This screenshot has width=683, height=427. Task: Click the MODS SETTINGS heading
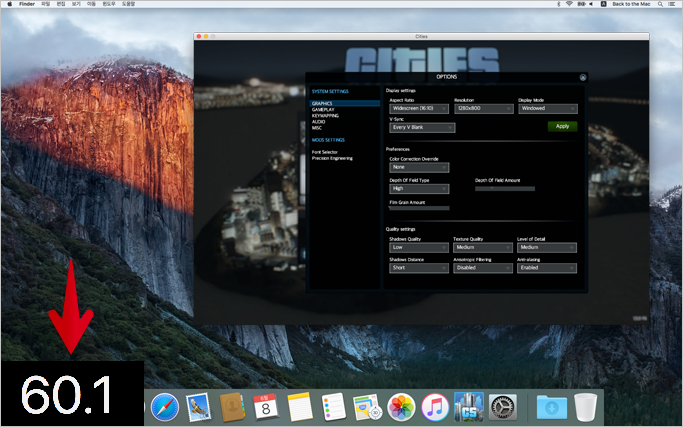coord(328,140)
